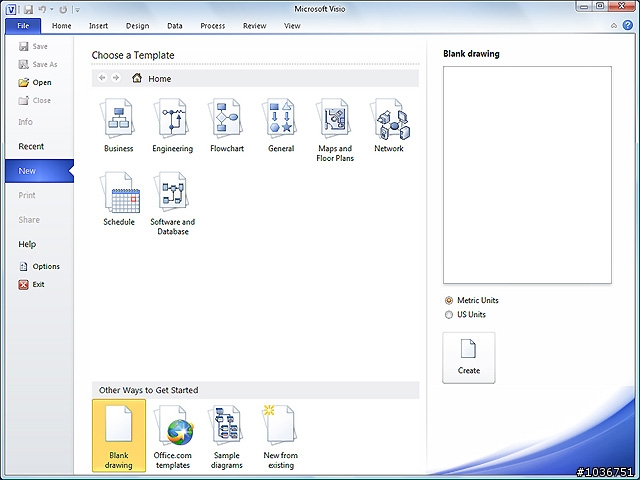
Task: Switch to the Review ribbon tab
Action: point(254,26)
